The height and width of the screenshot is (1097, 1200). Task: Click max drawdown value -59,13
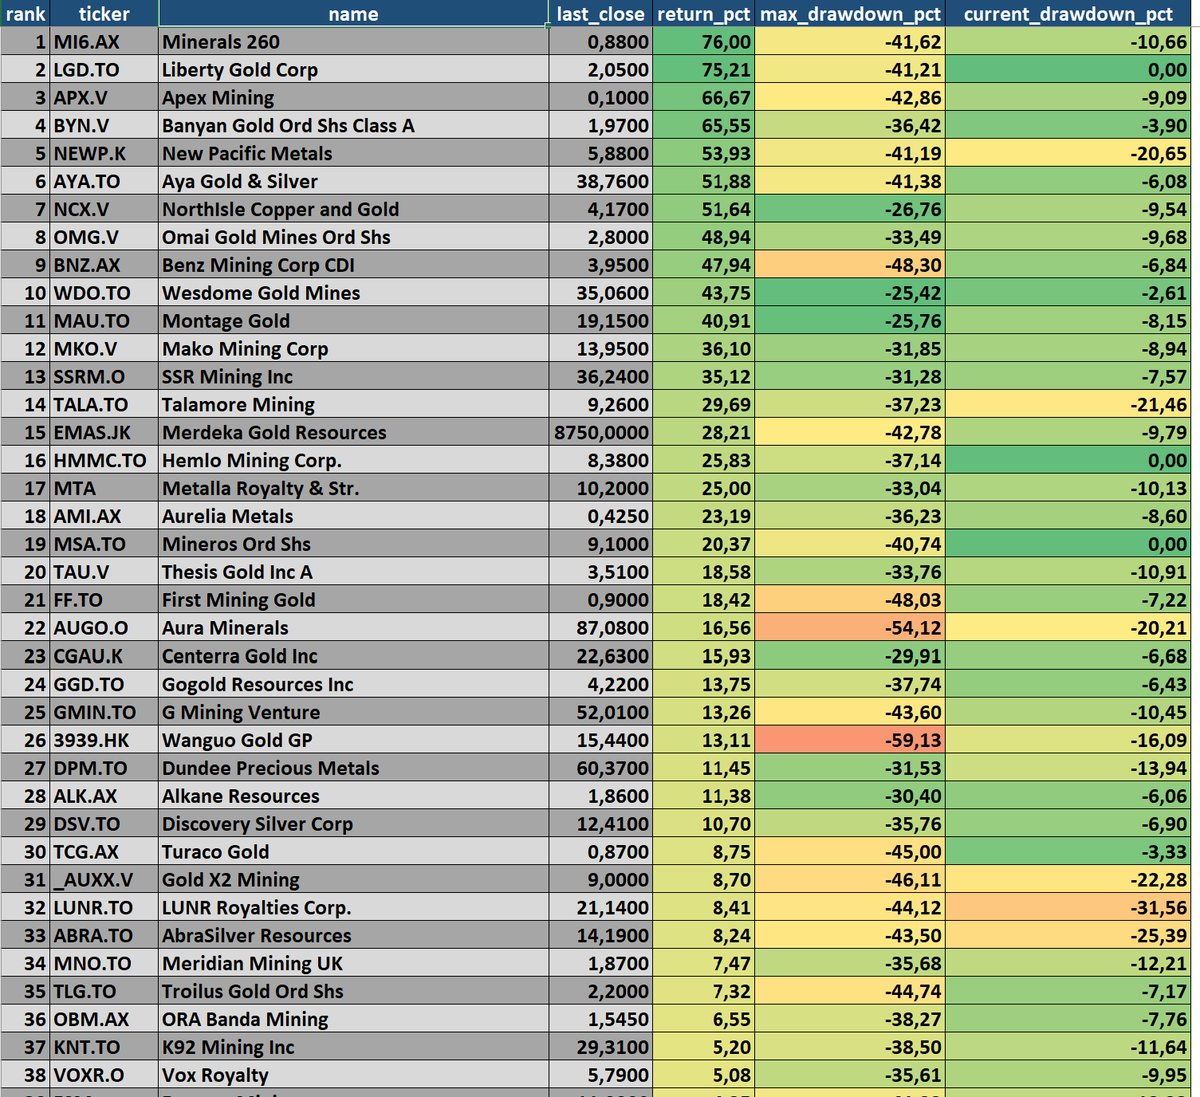coord(850,741)
